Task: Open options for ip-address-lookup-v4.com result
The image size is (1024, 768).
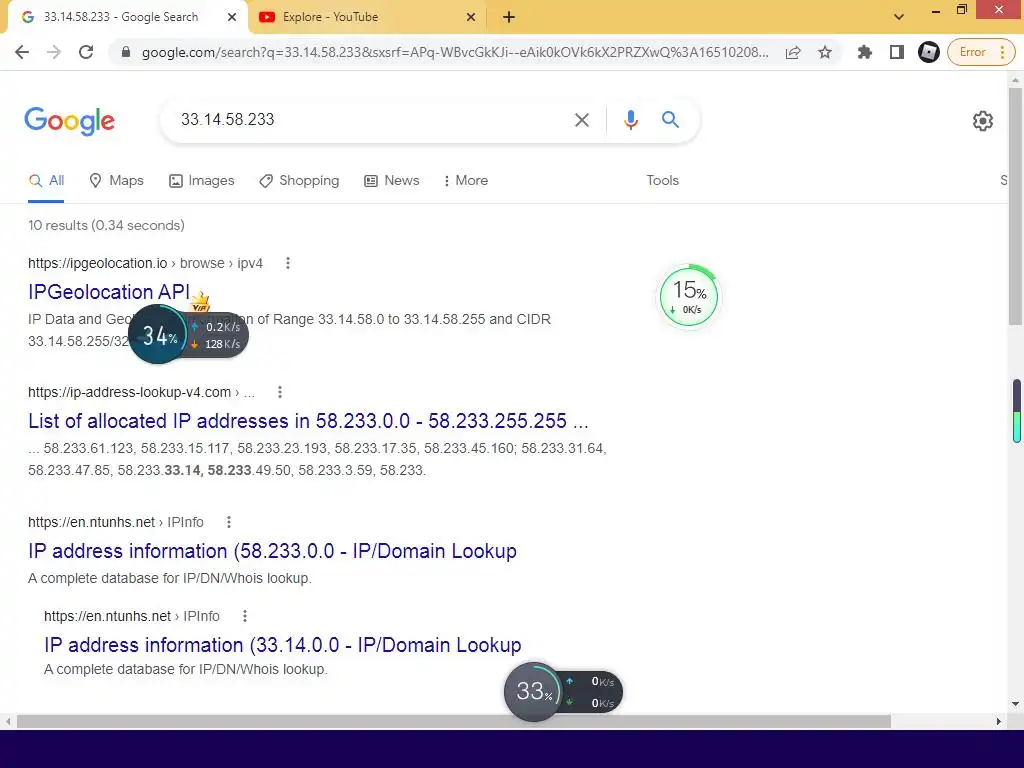Action: (x=280, y=392)
